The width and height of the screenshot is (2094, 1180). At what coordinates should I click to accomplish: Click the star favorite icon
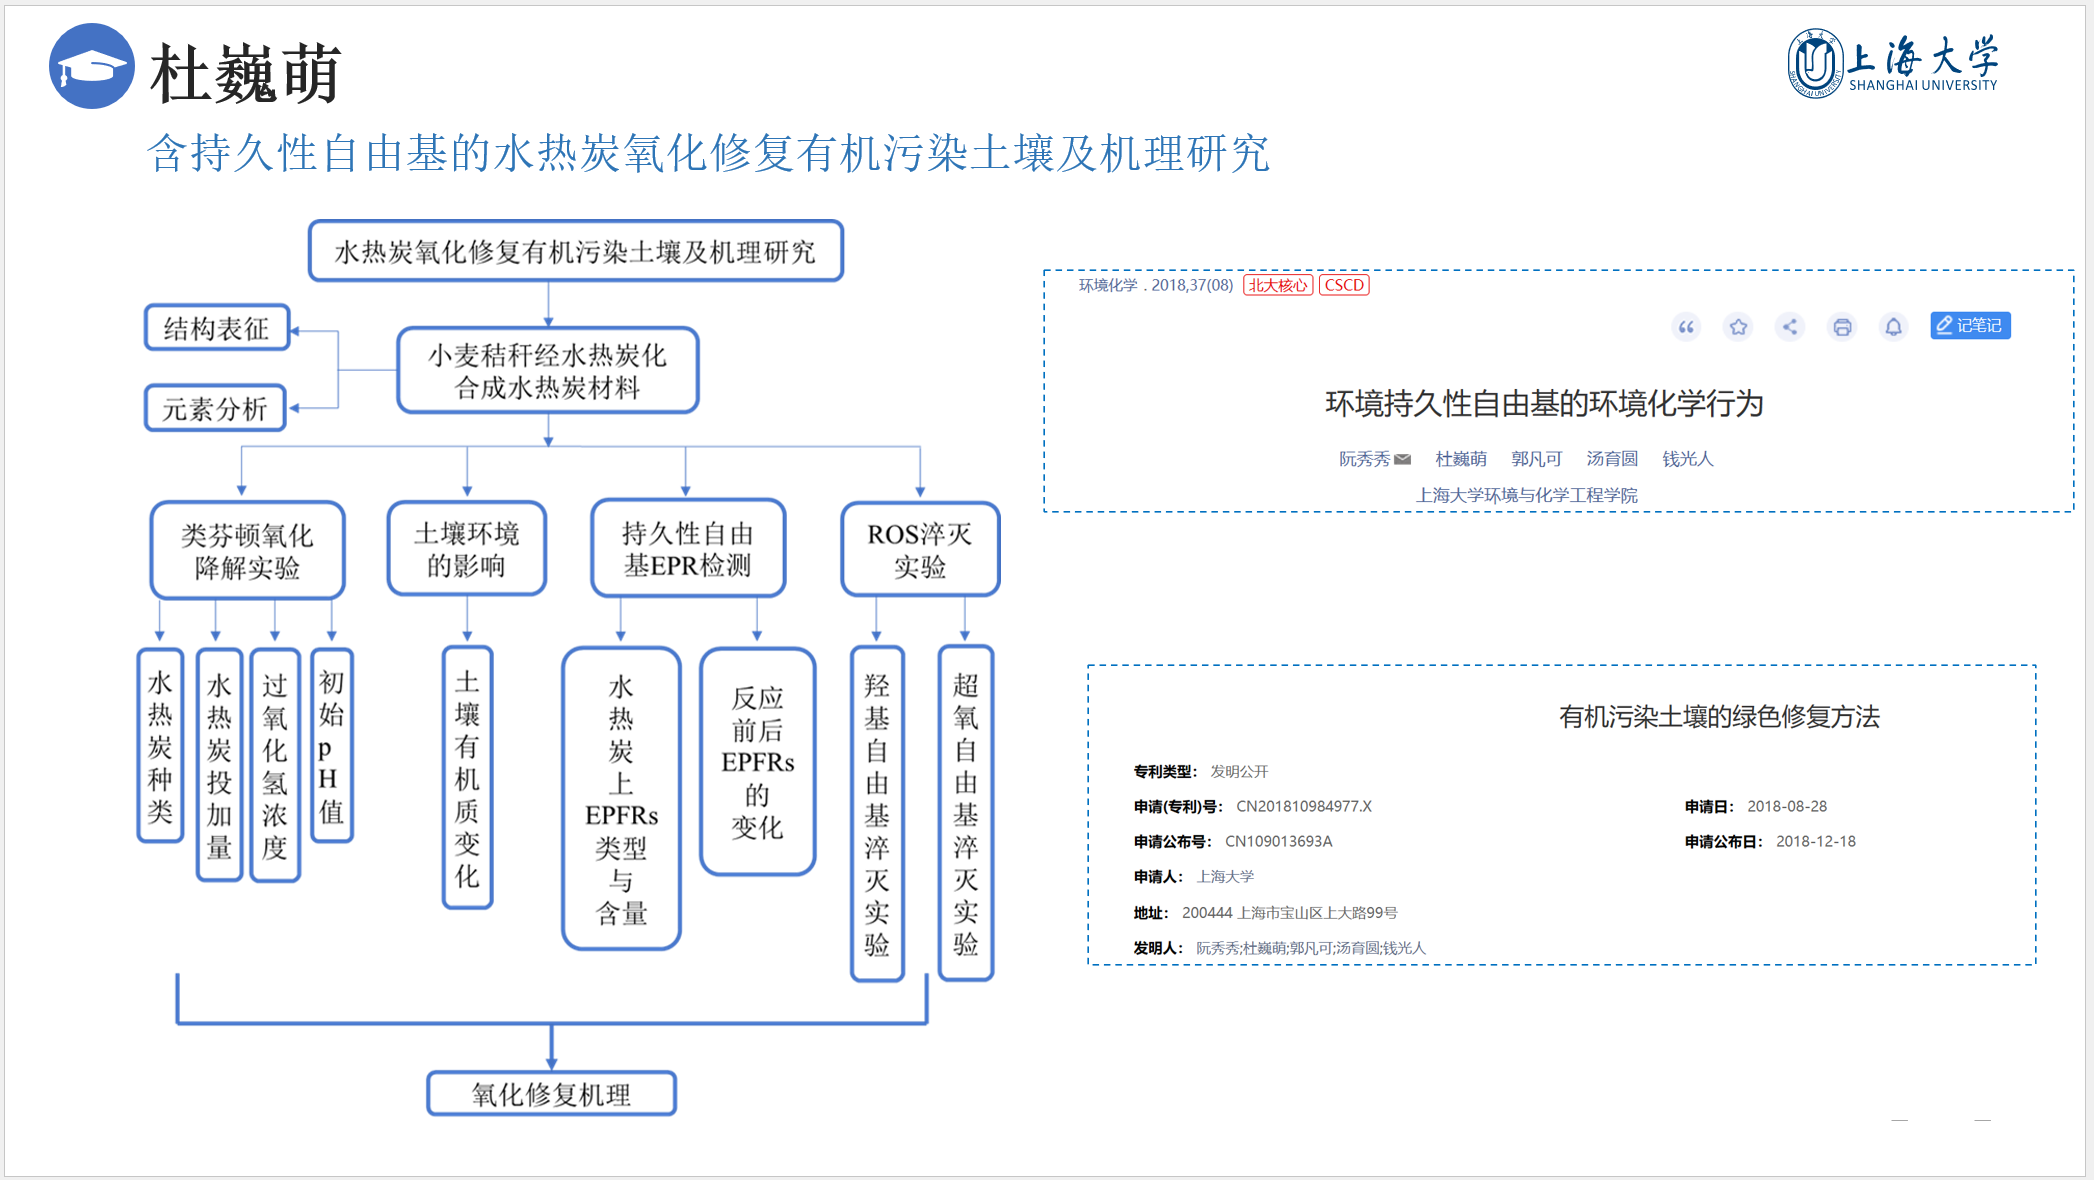(x=1738, y=327)
